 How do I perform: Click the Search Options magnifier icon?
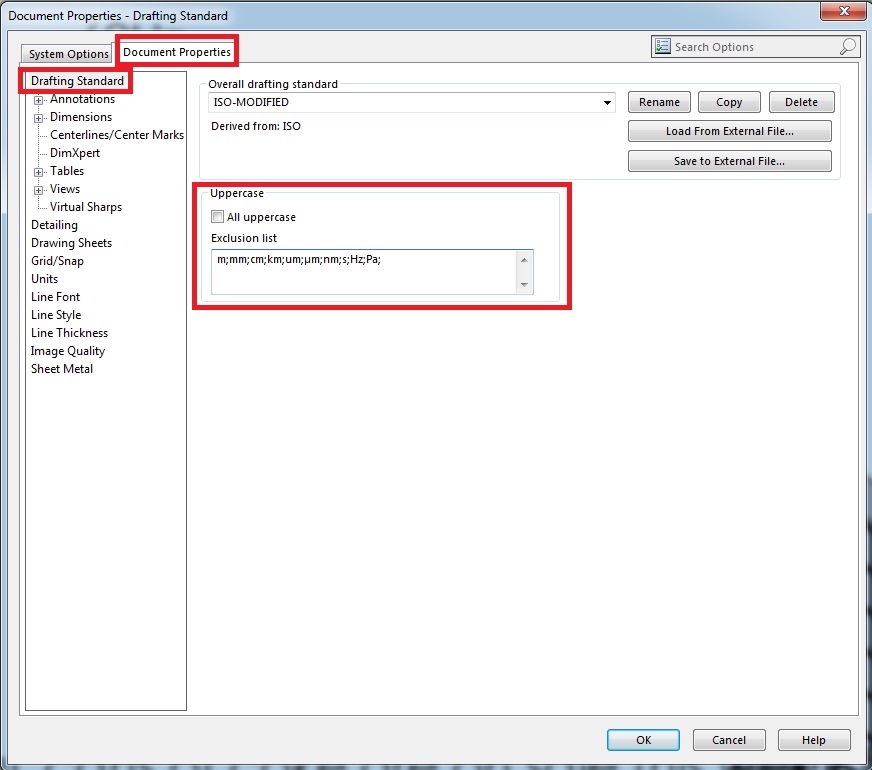tap(847, 46)
